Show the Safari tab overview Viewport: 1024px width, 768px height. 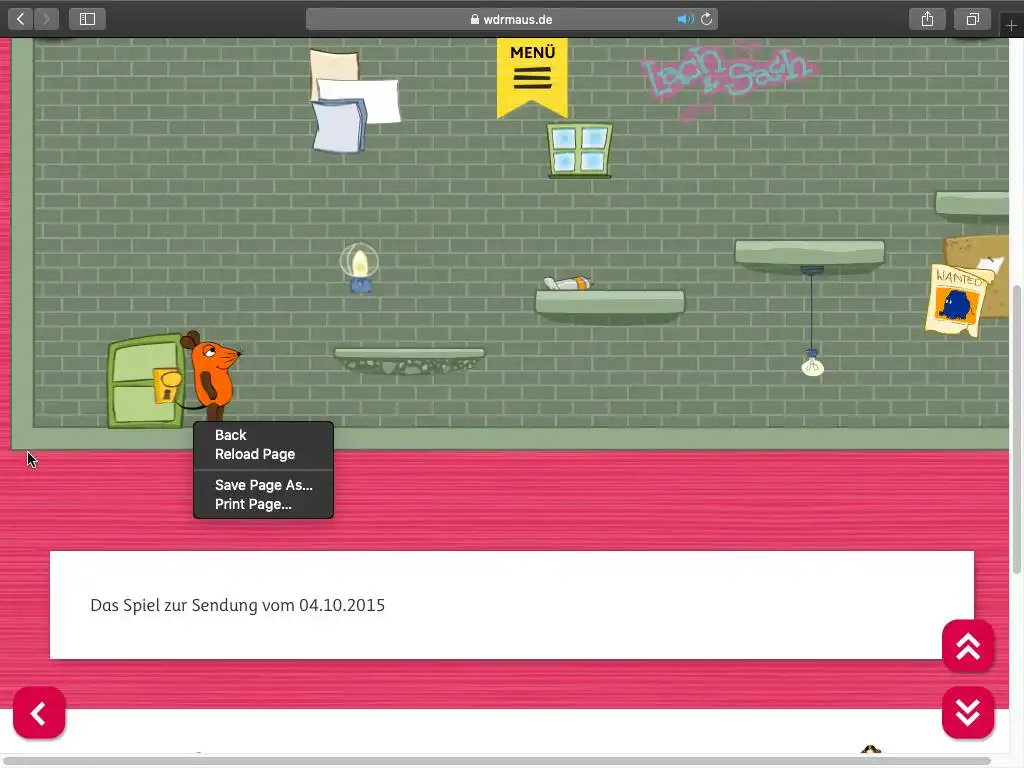point(973,19)
